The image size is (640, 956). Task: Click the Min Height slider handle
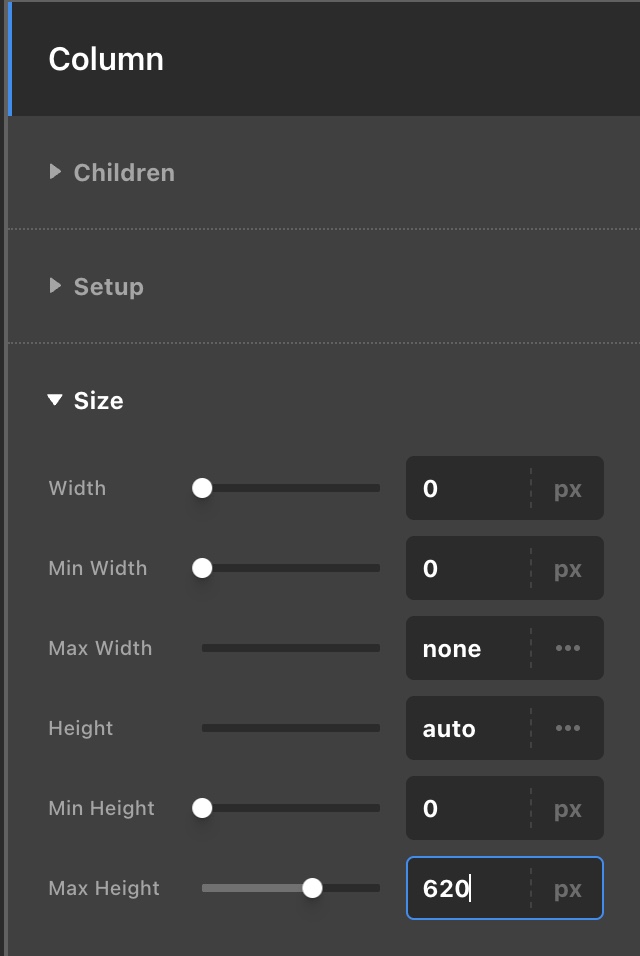[202, 808]
